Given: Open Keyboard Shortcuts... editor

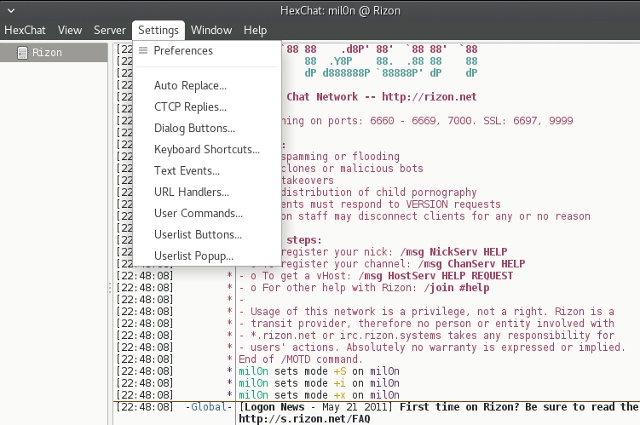Looking at the screenshot, I should (x=207, y=149).
